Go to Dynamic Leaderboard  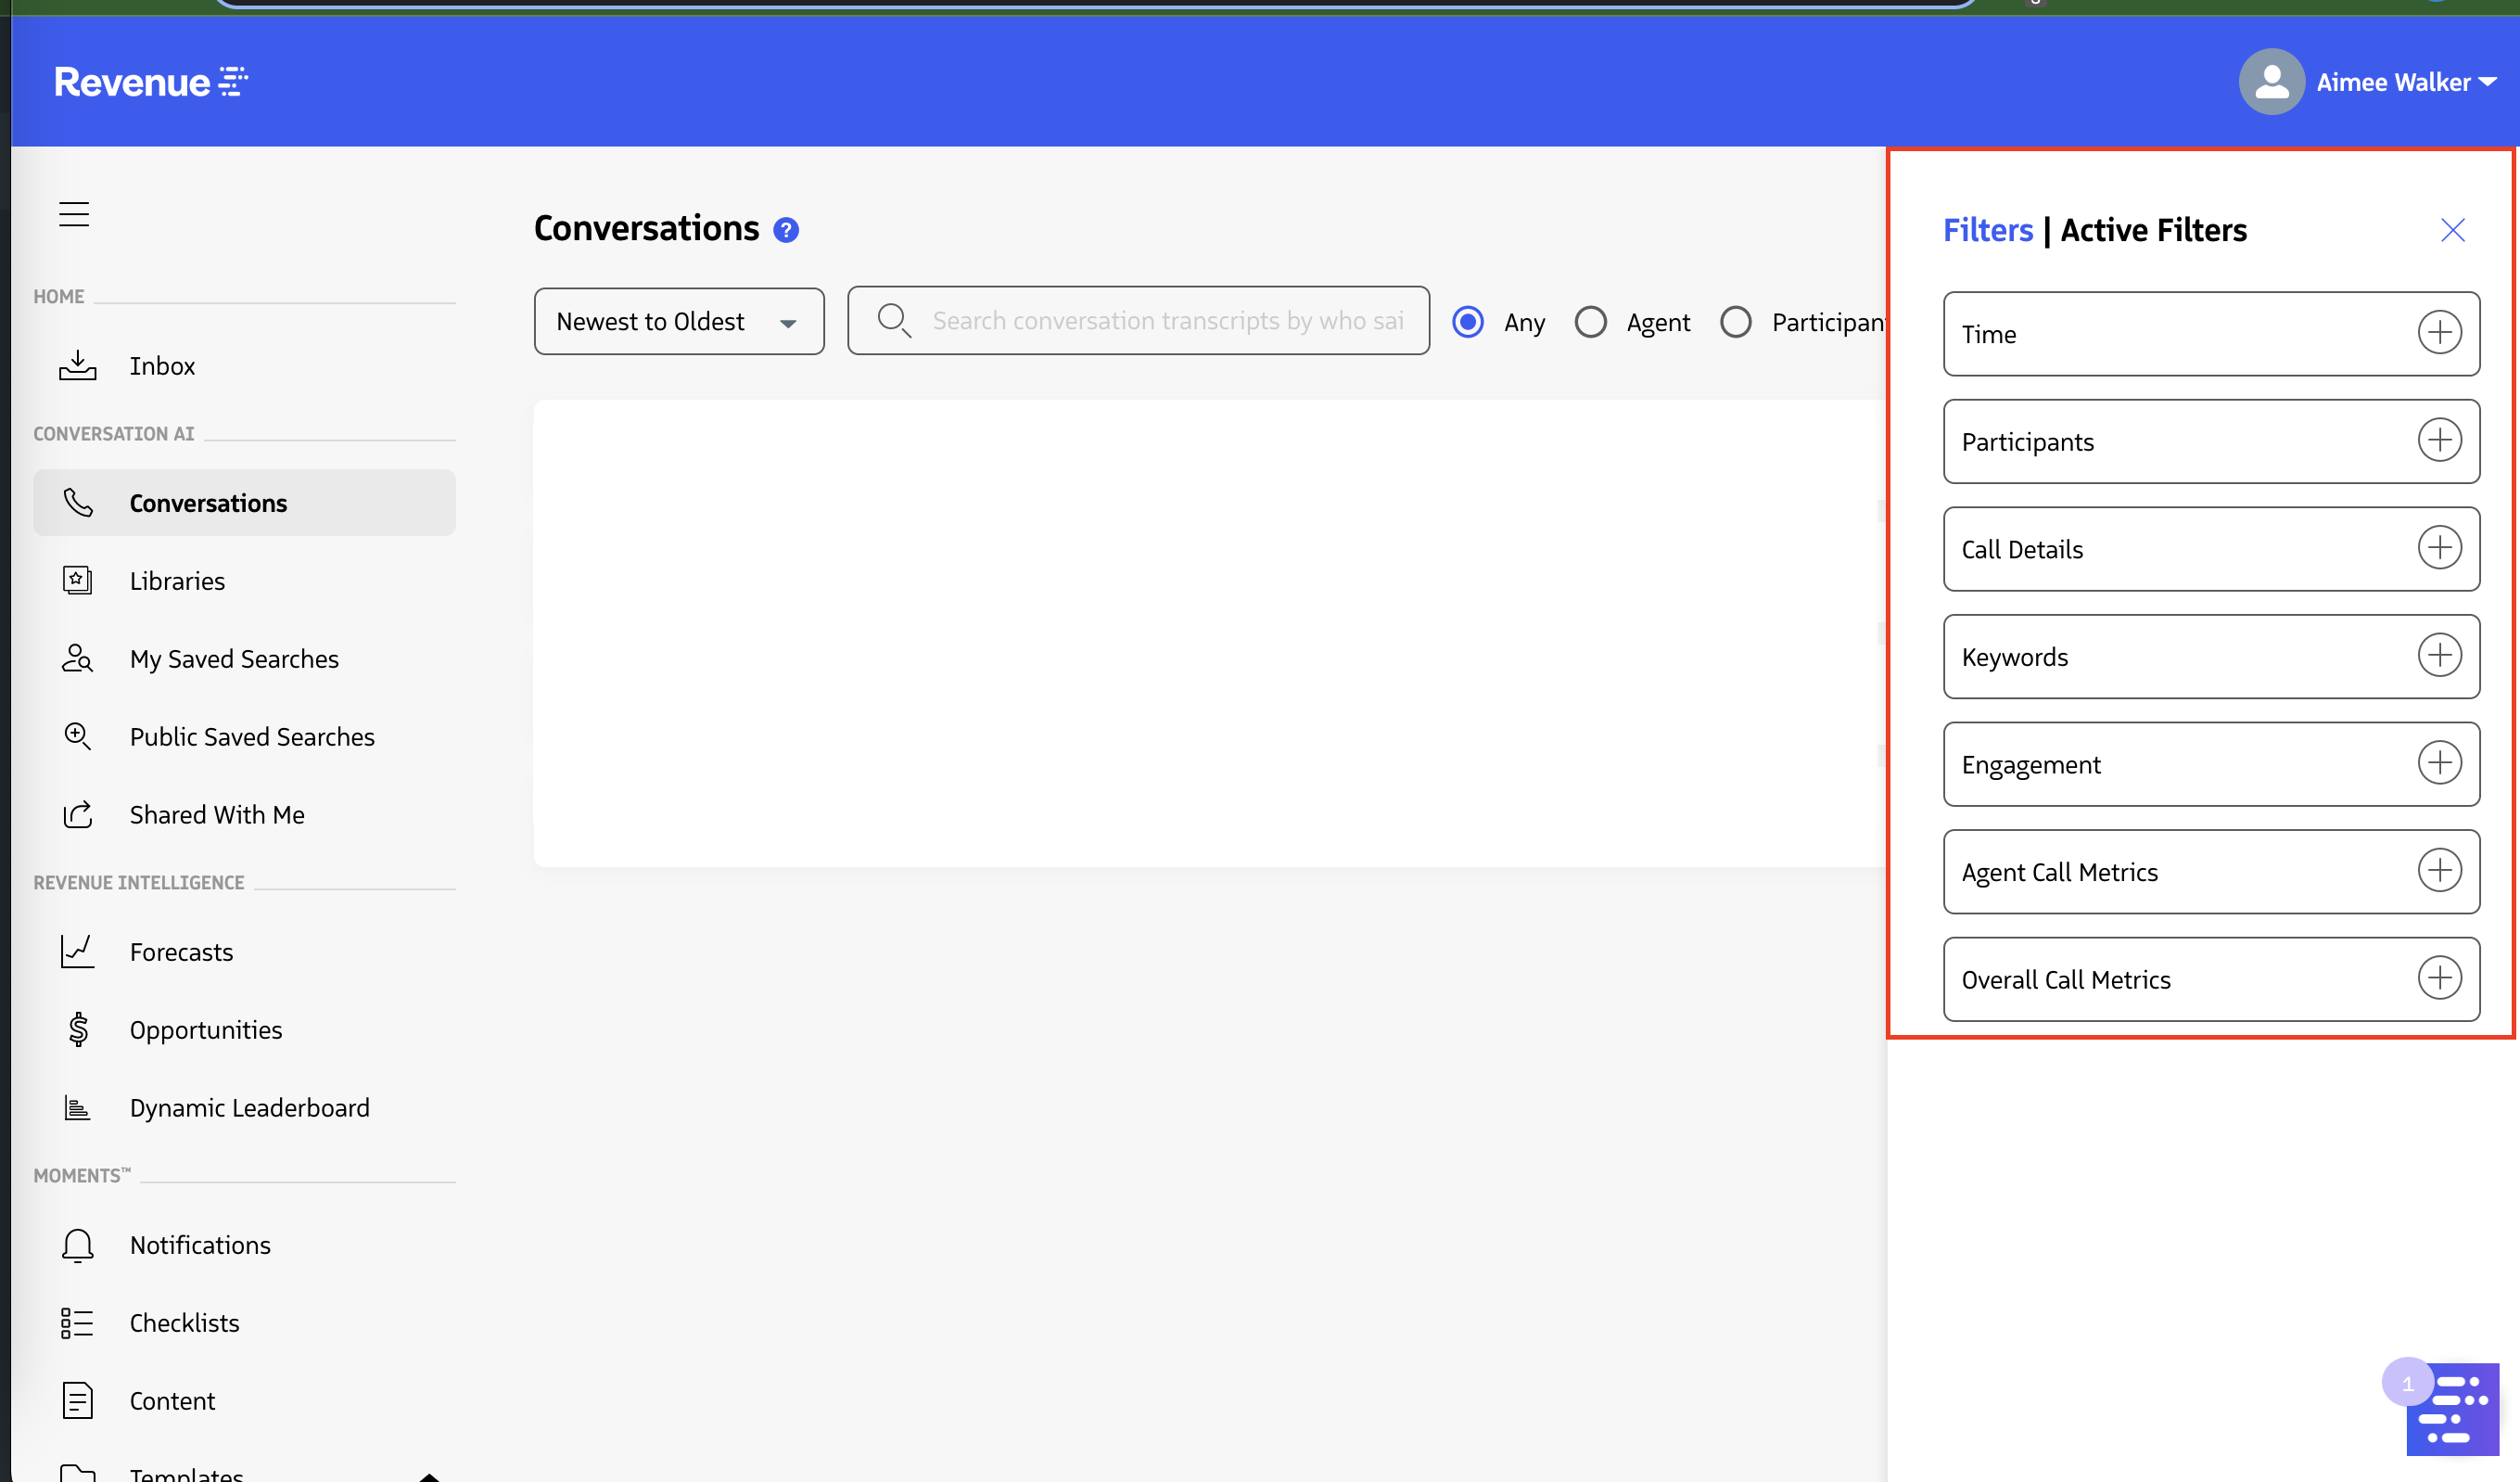pos(249,1108)
